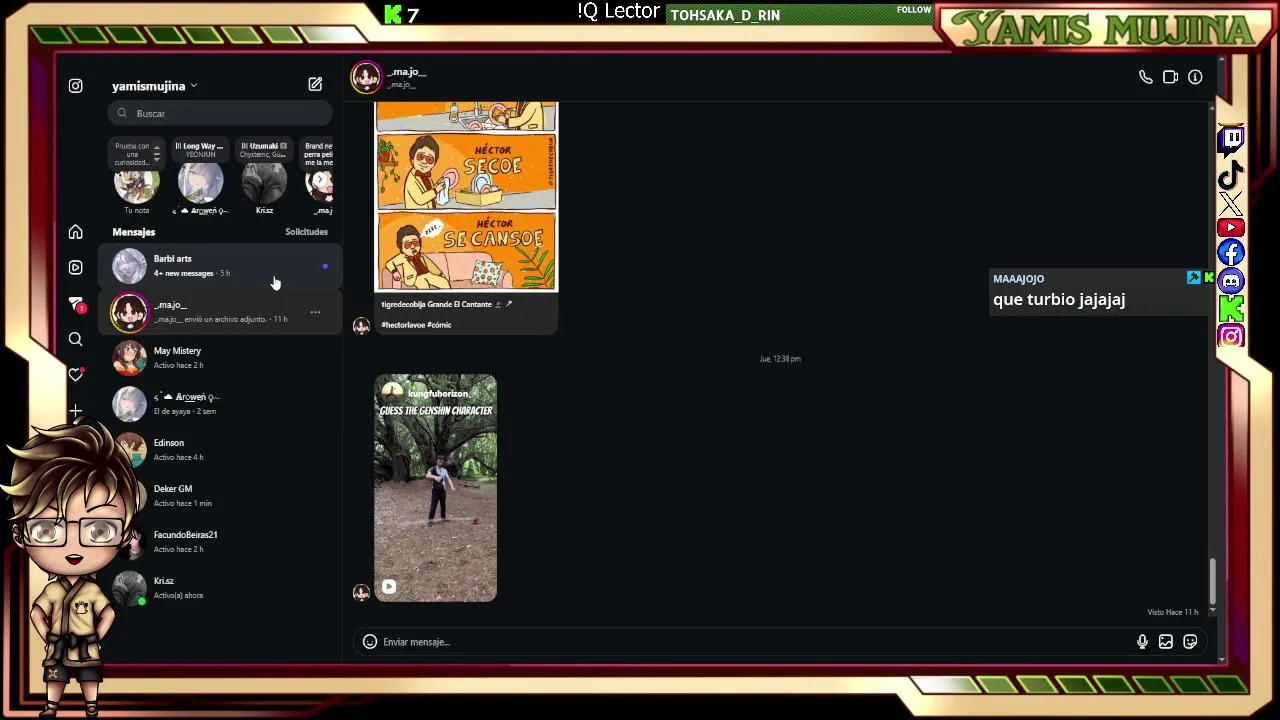
Task: Open the Facebook icon on stream overlay
Action: (1231, 254)
